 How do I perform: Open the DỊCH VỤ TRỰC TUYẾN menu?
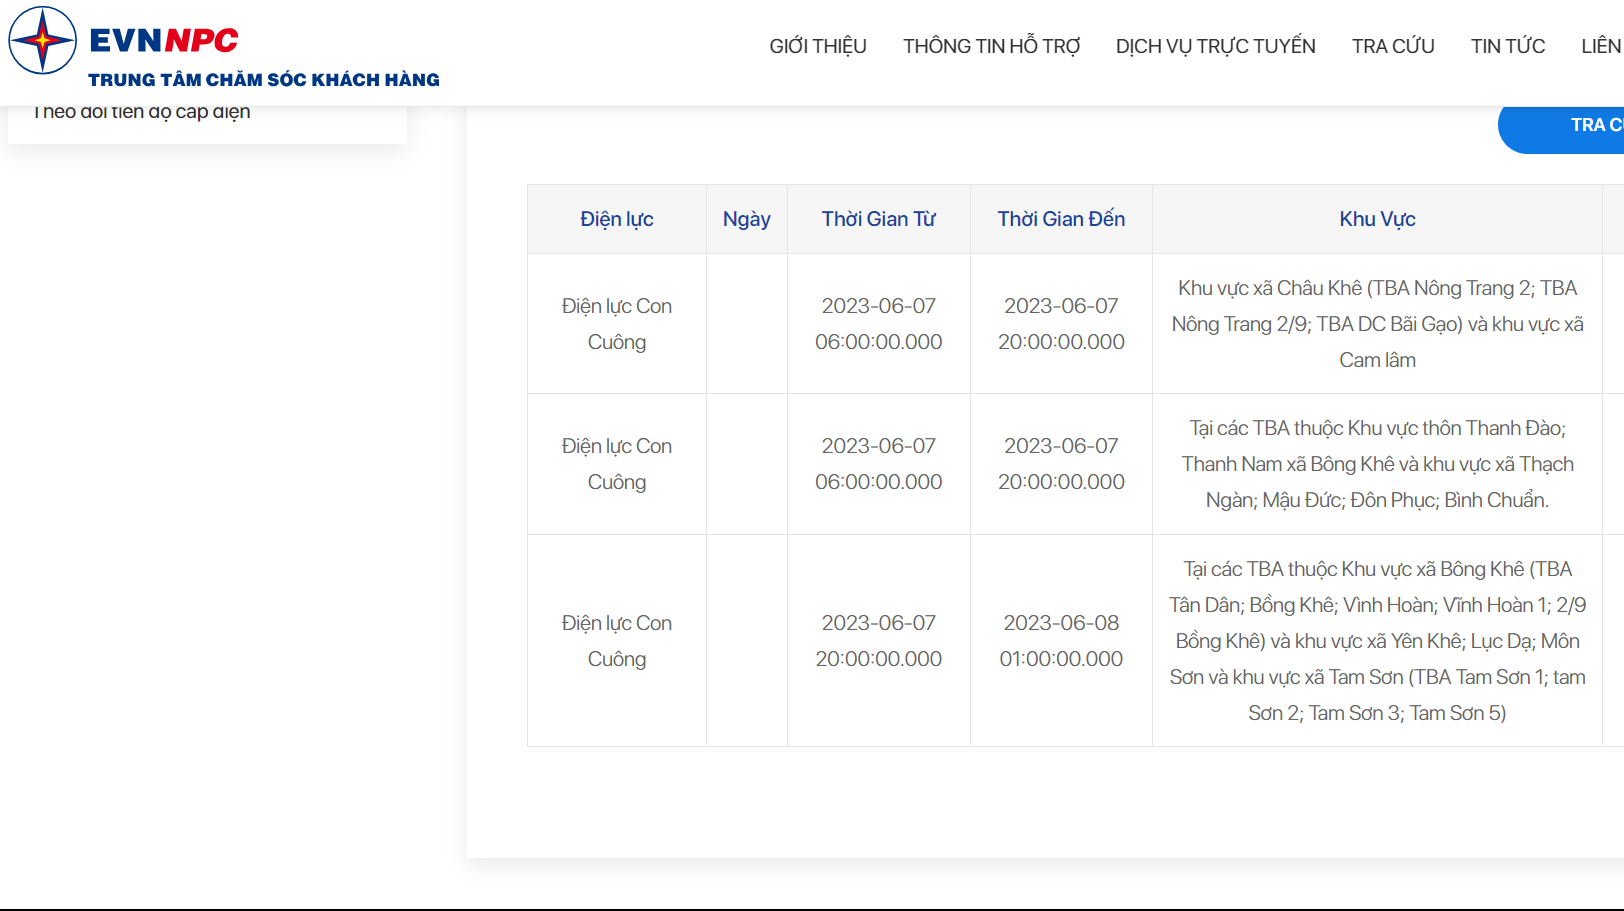point(1215,46)
